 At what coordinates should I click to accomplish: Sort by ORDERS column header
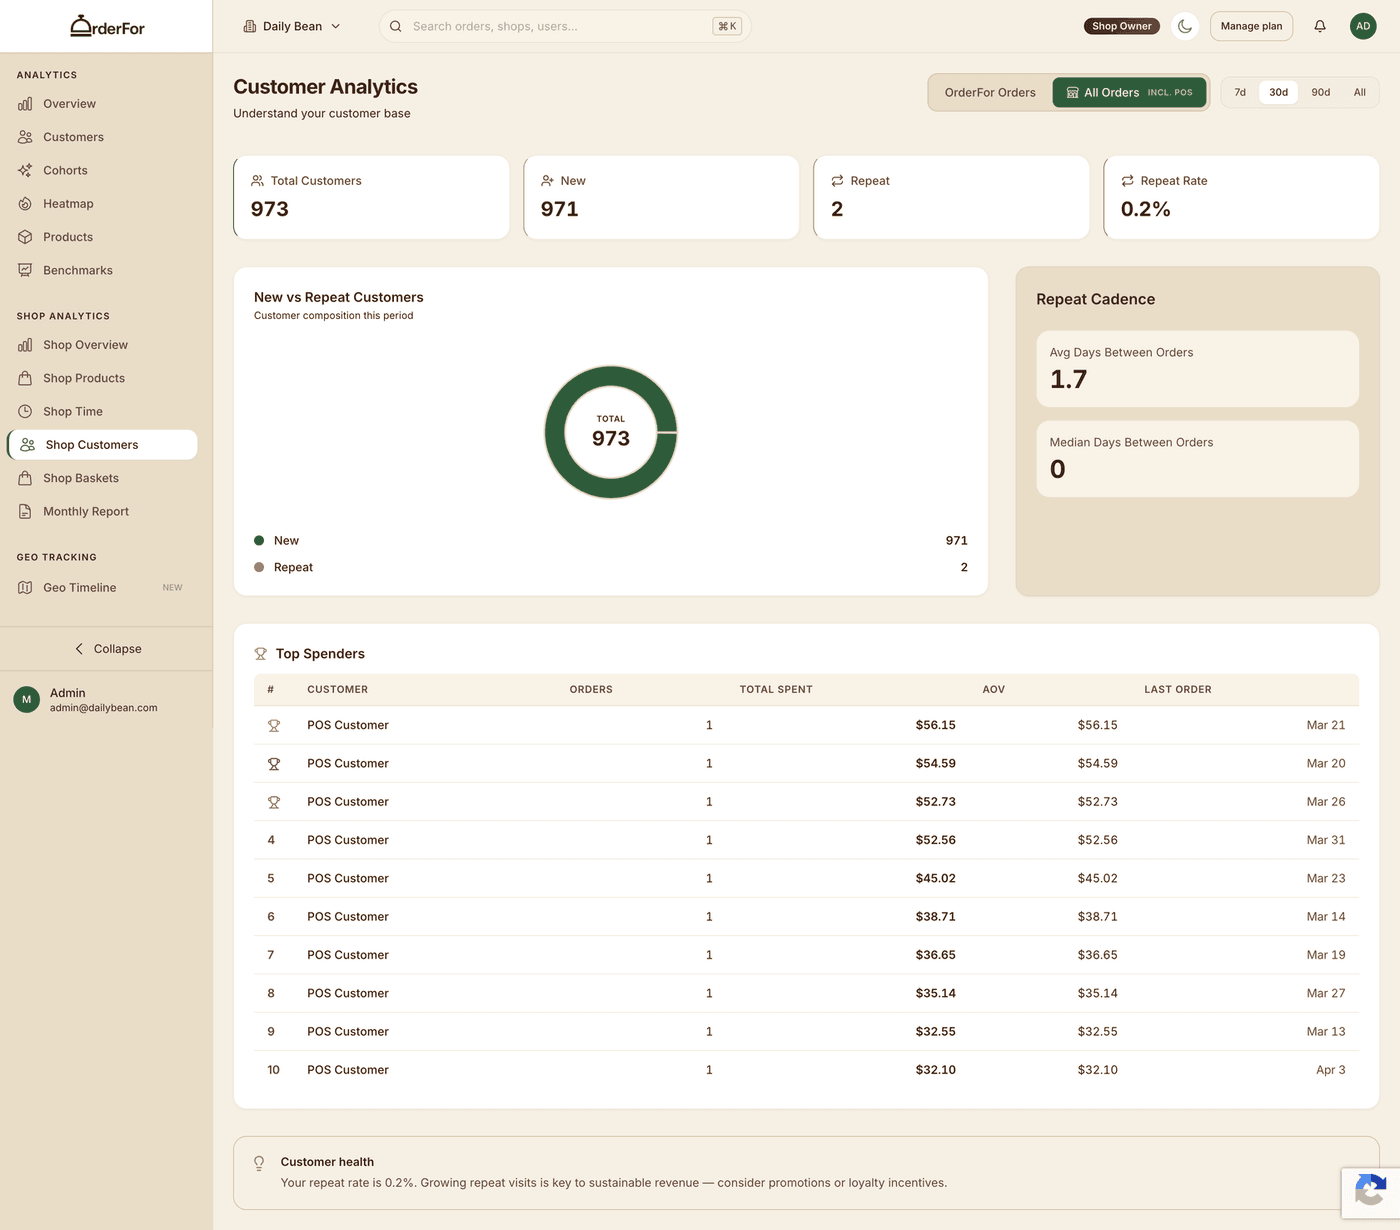[591, 689]
